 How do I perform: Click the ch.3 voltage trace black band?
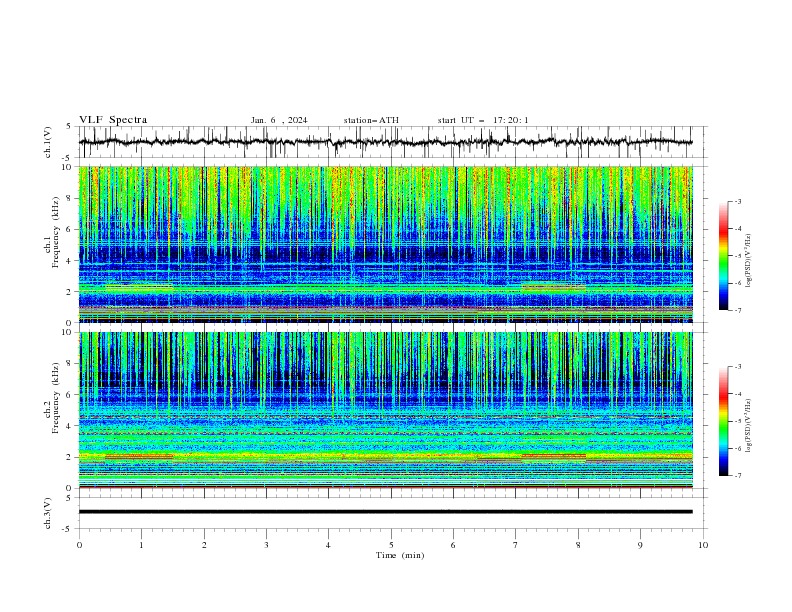click(386, 512)
